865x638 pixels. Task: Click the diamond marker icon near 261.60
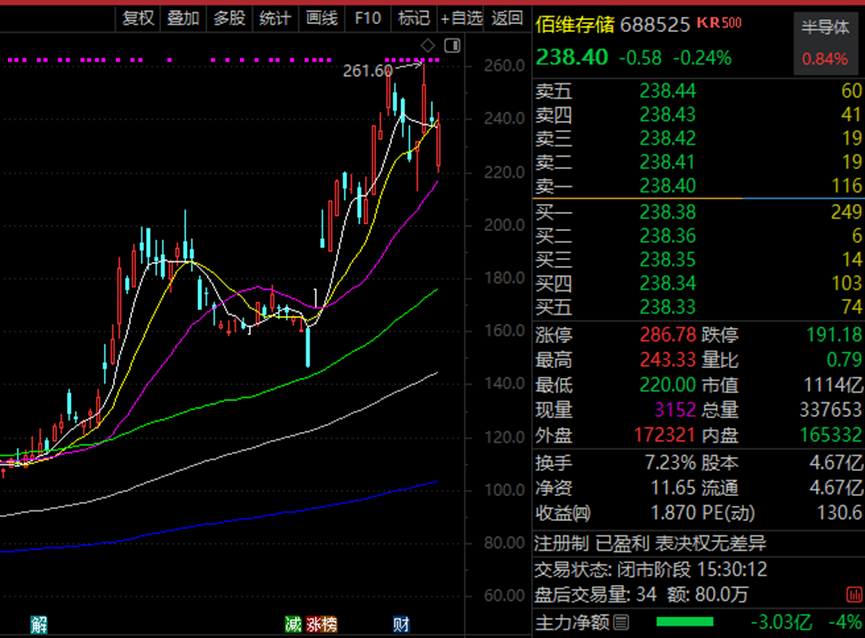pyautogui.click(x=430, y=44)
